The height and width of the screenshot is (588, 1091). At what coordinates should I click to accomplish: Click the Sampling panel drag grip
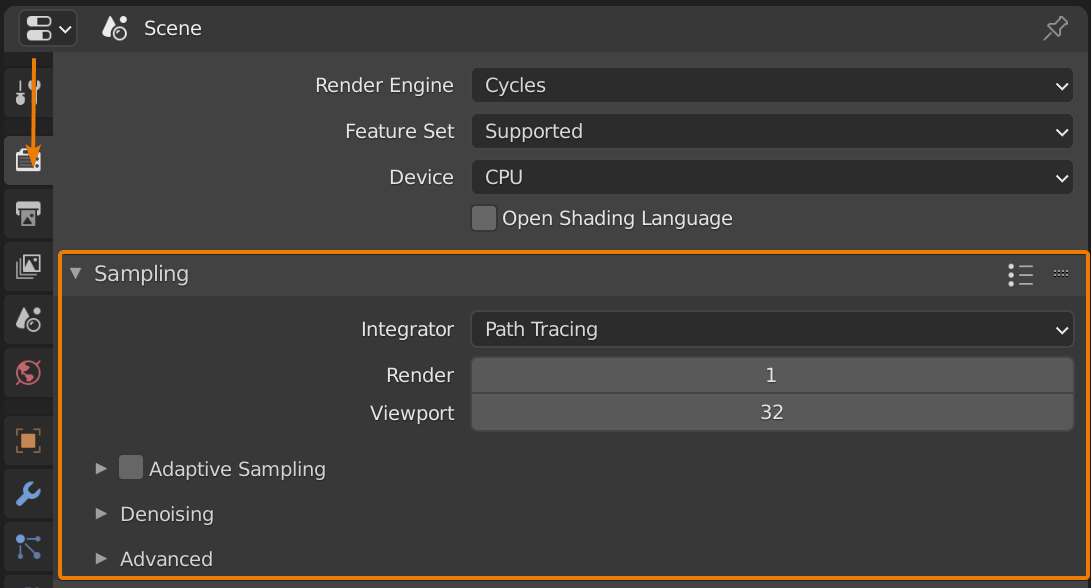[1061, 273]
